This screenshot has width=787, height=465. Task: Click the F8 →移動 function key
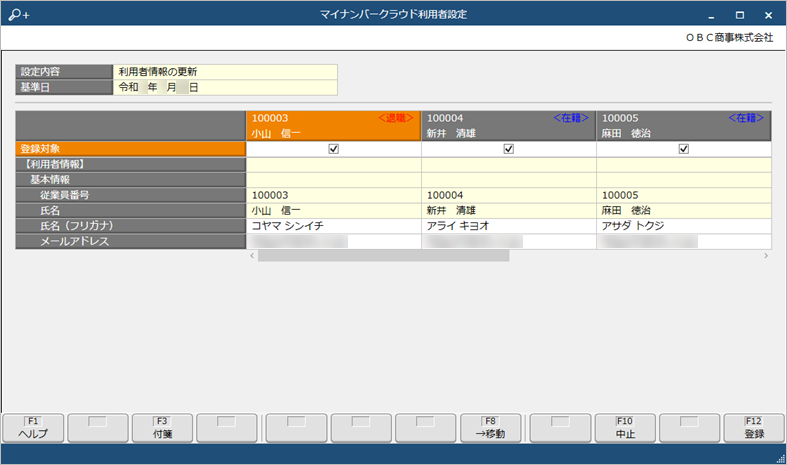pos(490,428)
